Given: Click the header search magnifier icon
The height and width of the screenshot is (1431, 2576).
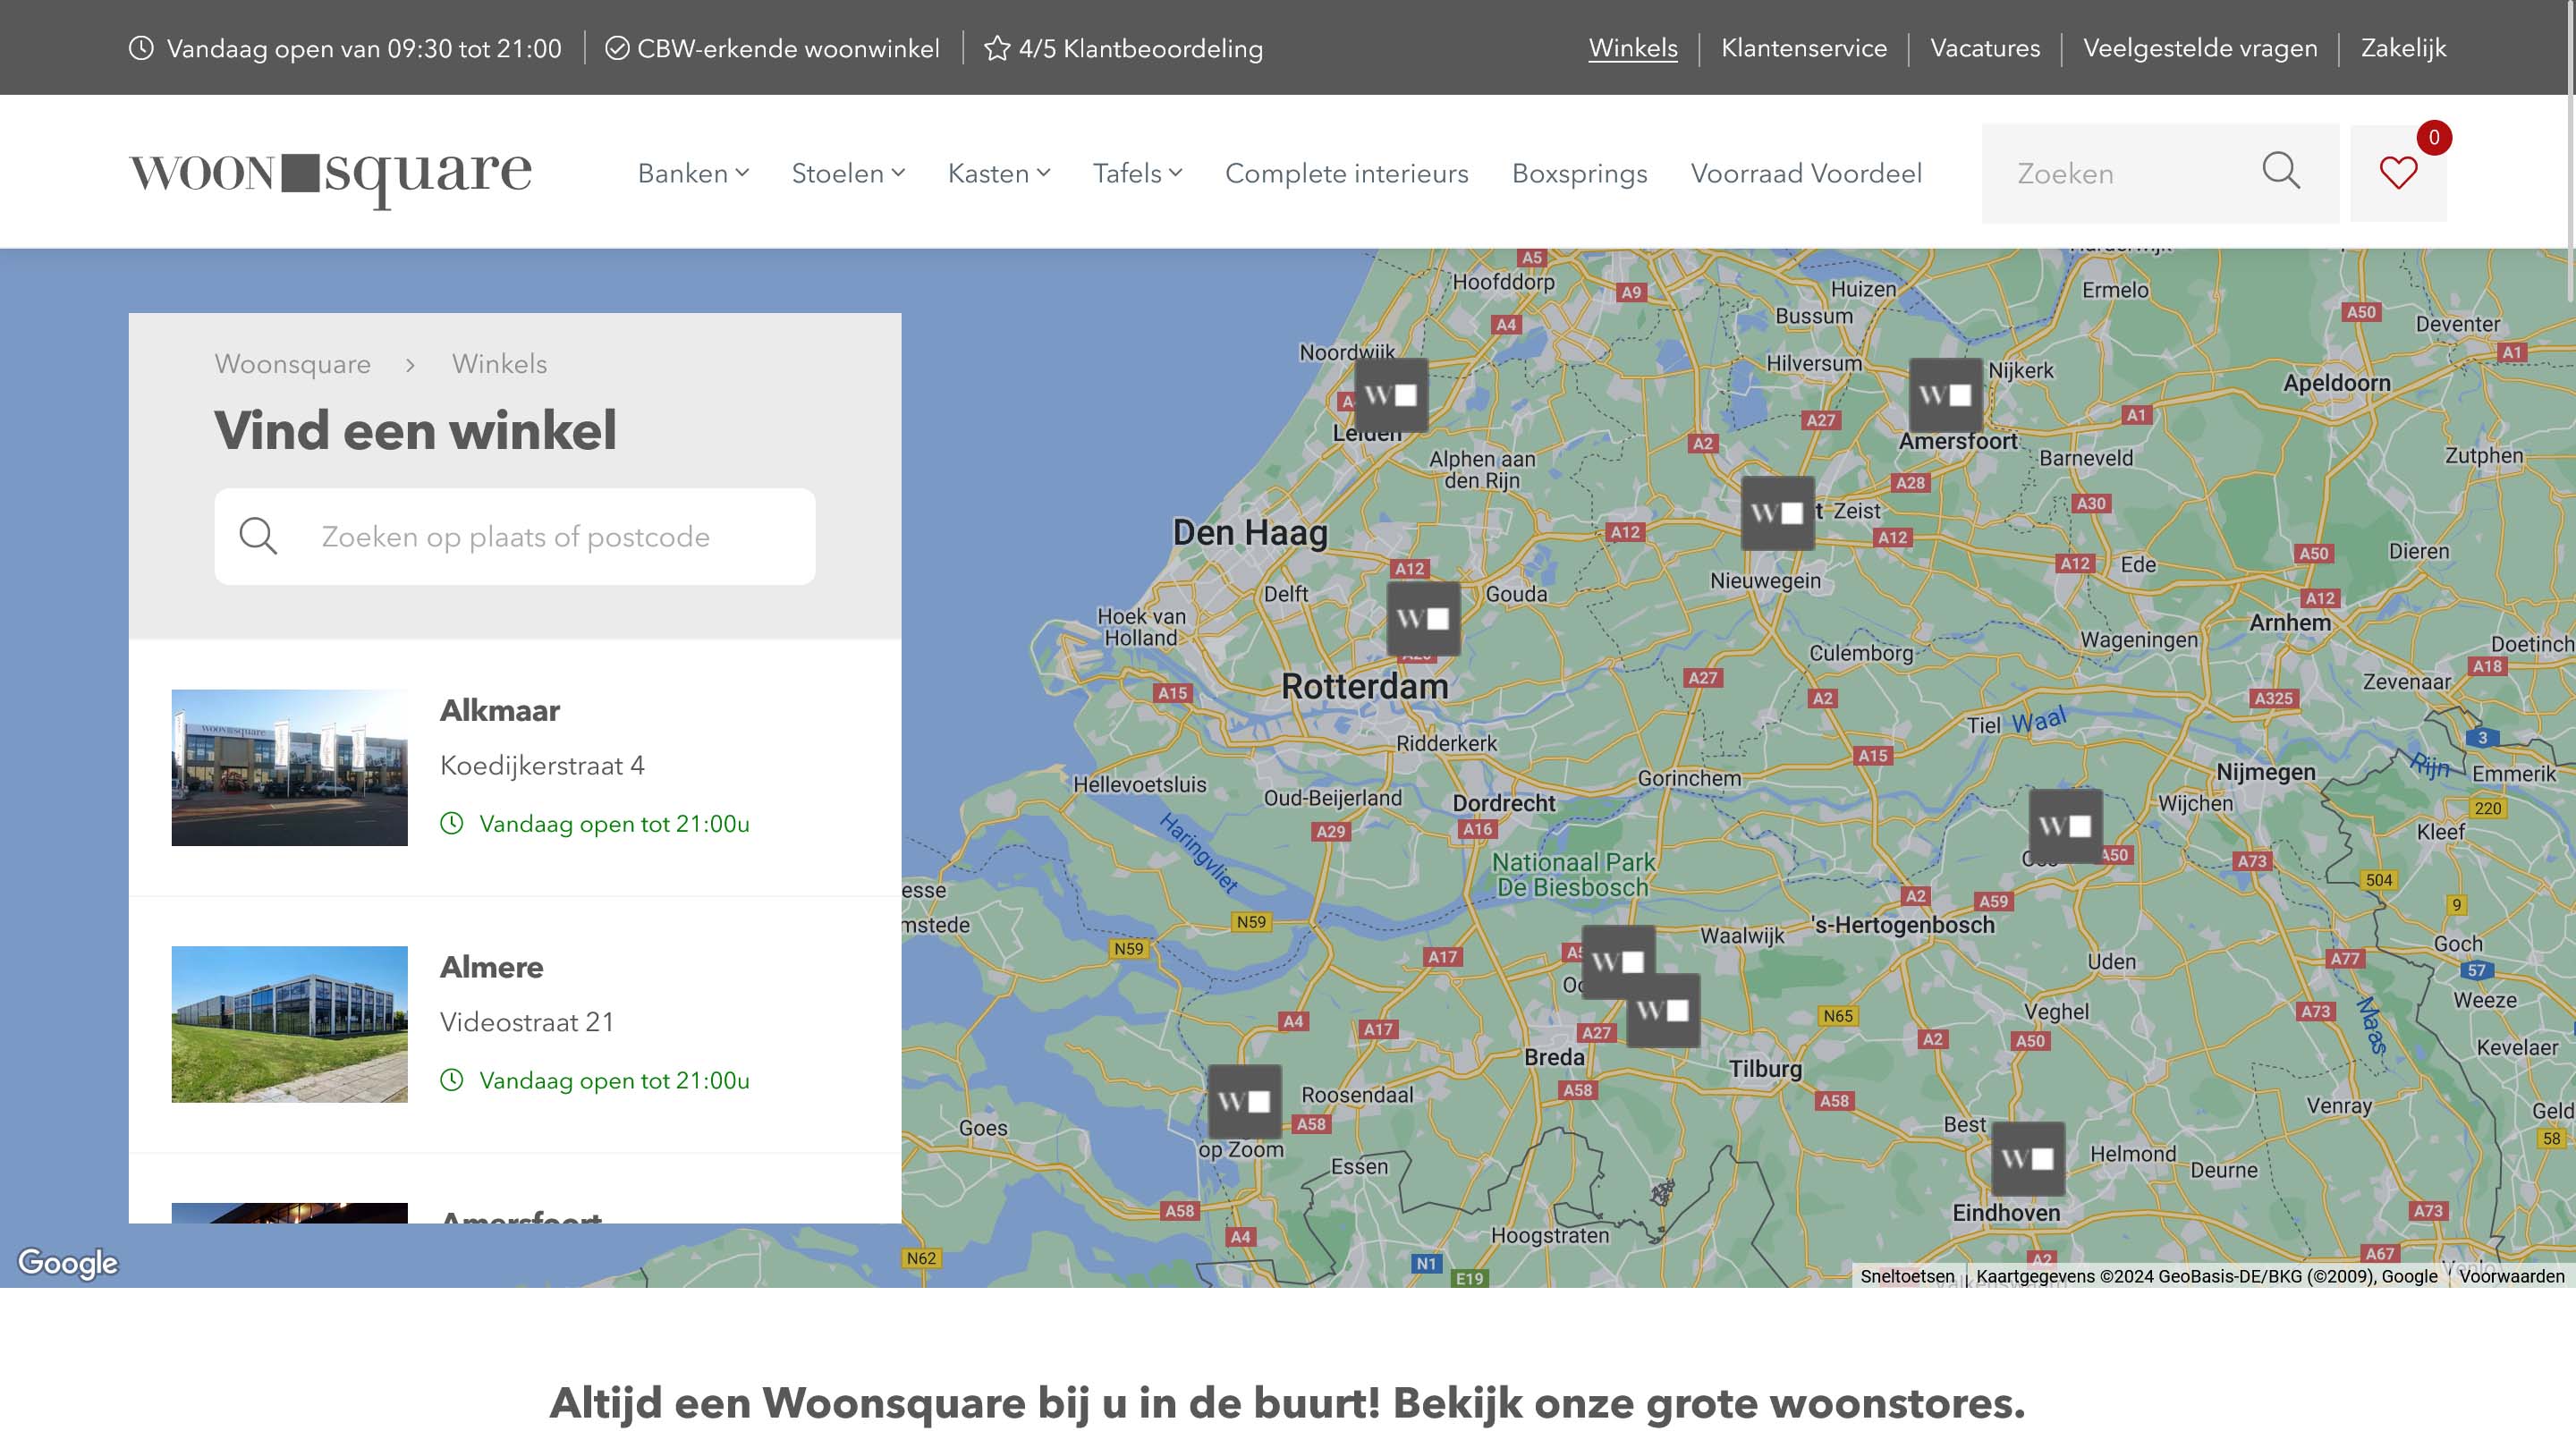Looking at the screenshot, I should (2281, 171).
